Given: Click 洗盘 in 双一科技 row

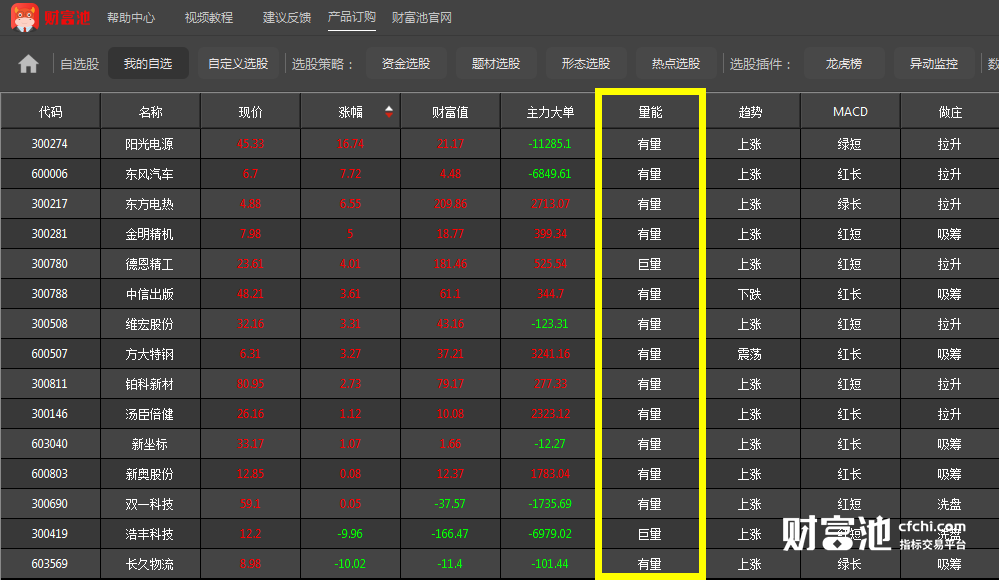Looking at the screenshot, I should [949, 504].
